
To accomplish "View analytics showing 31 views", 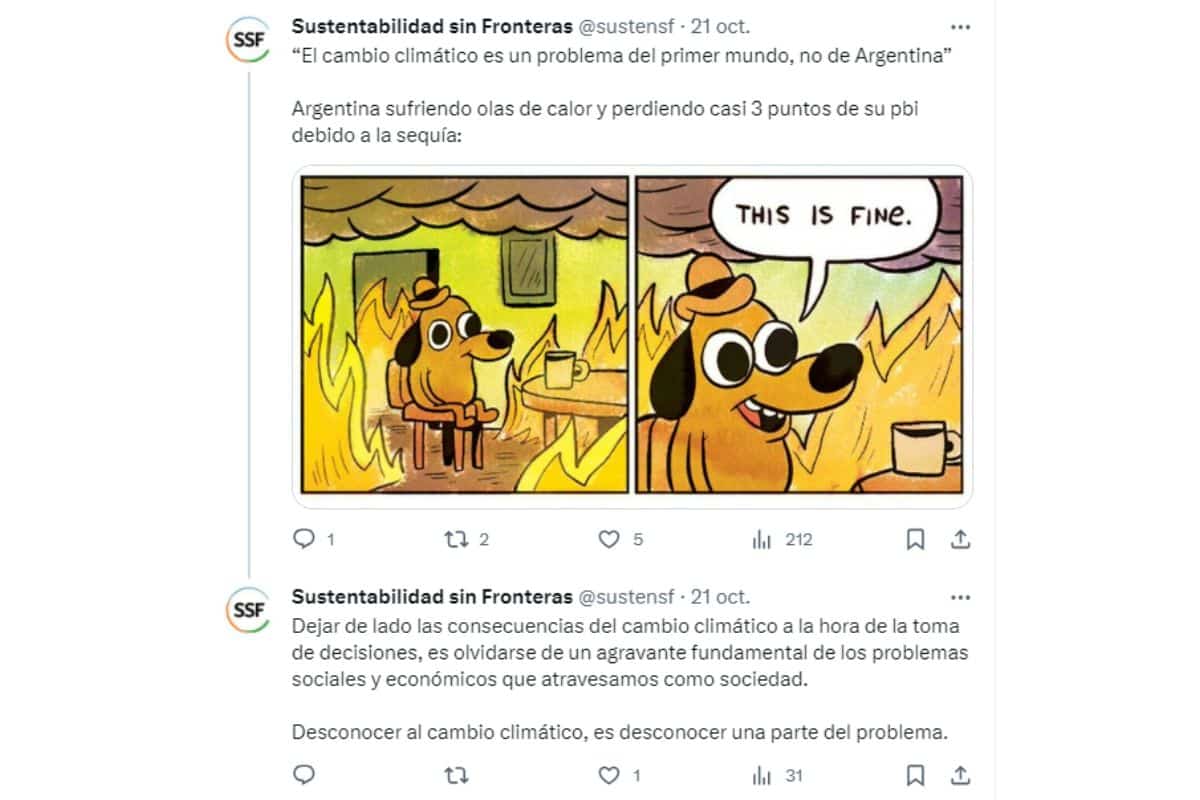I will 762,775.
